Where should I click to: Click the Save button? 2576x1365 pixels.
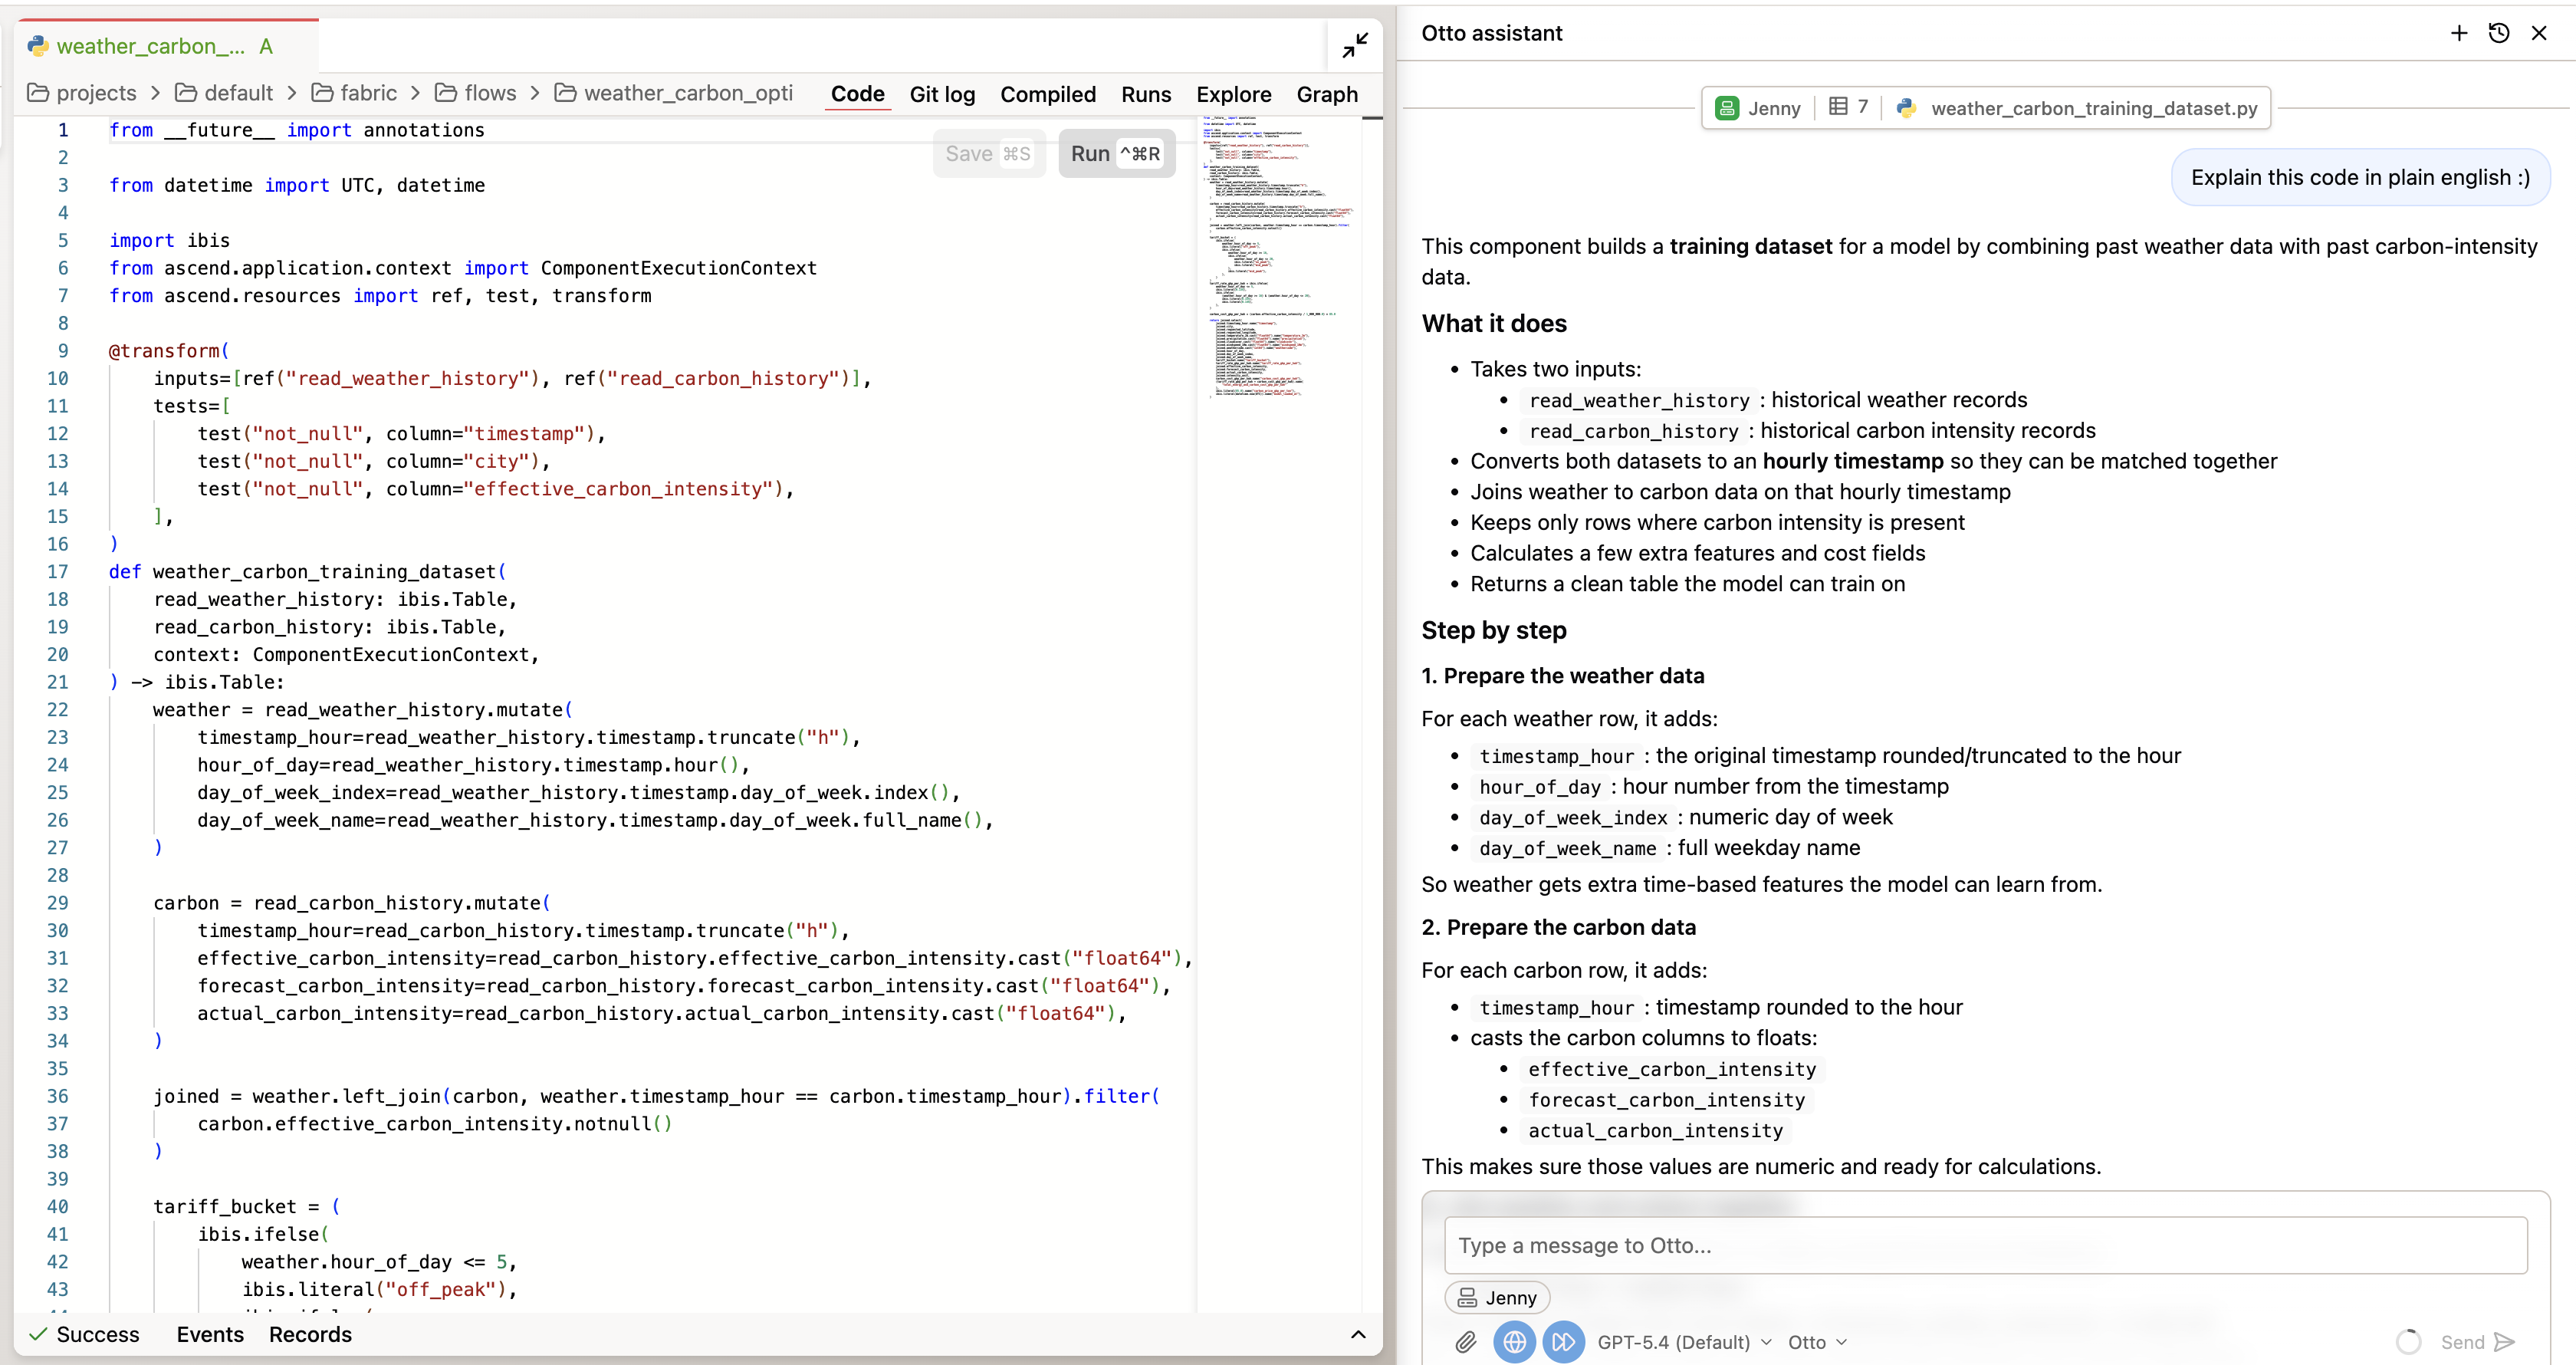pos(988,154)
